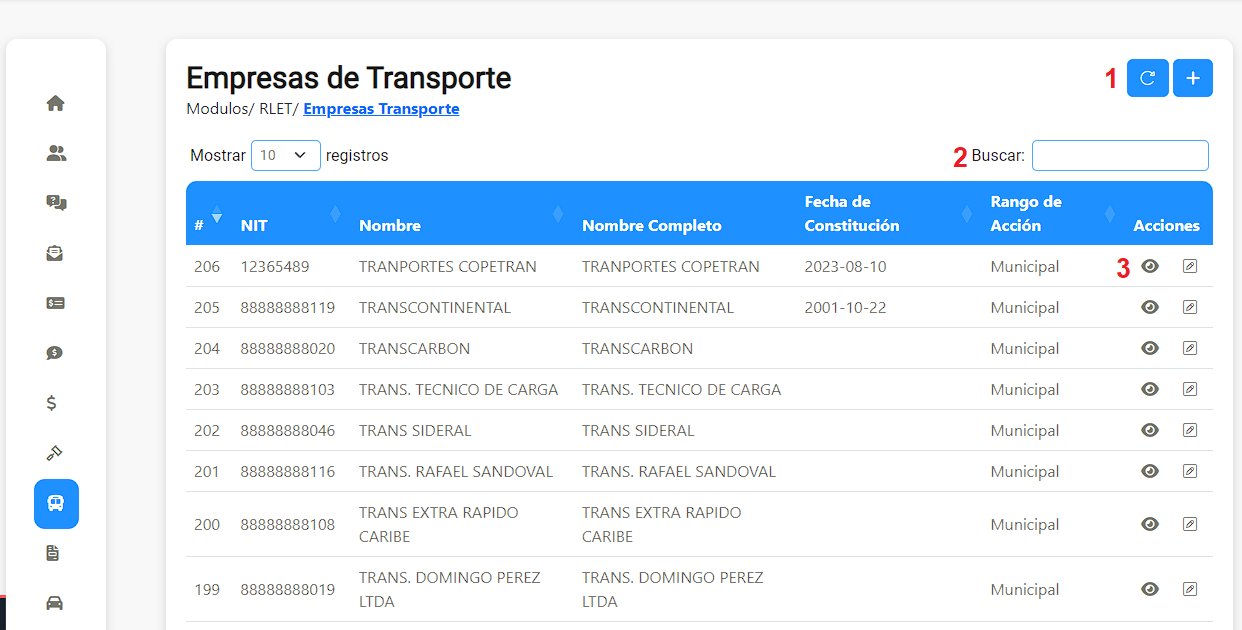
Task: Edit the TRANS EXTRA RAPIDO CARIBE row
Action: [1189, 524]
